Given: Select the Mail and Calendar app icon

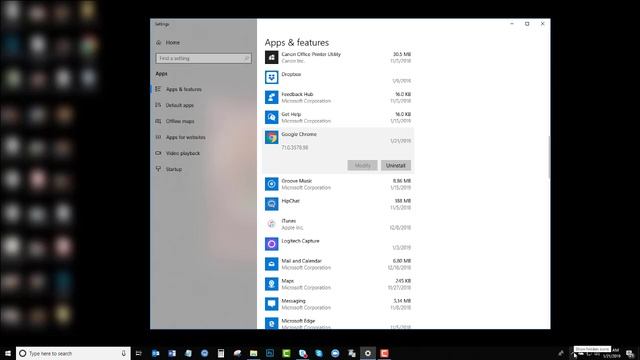Looking at the screenshot, I should click(x=271, y=264).
